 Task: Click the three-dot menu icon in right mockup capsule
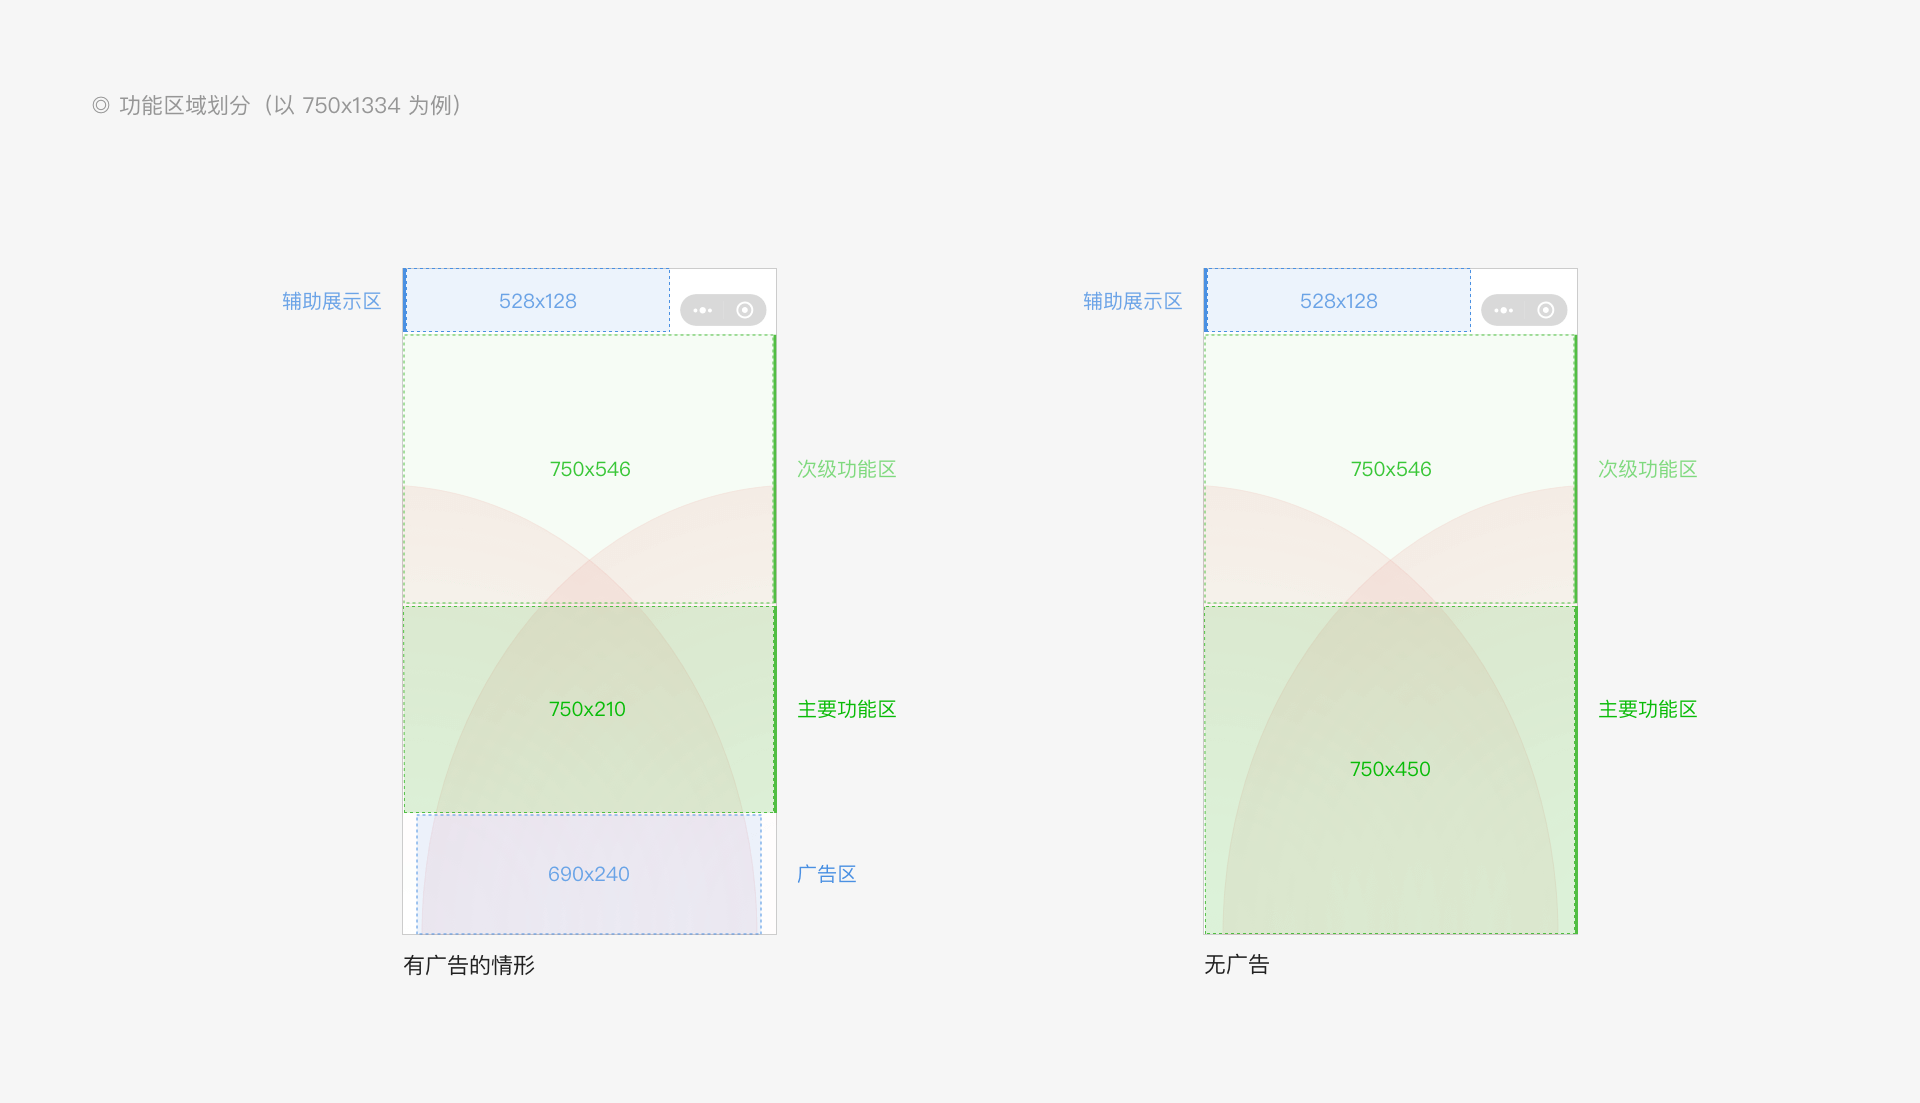point(1504,310)
